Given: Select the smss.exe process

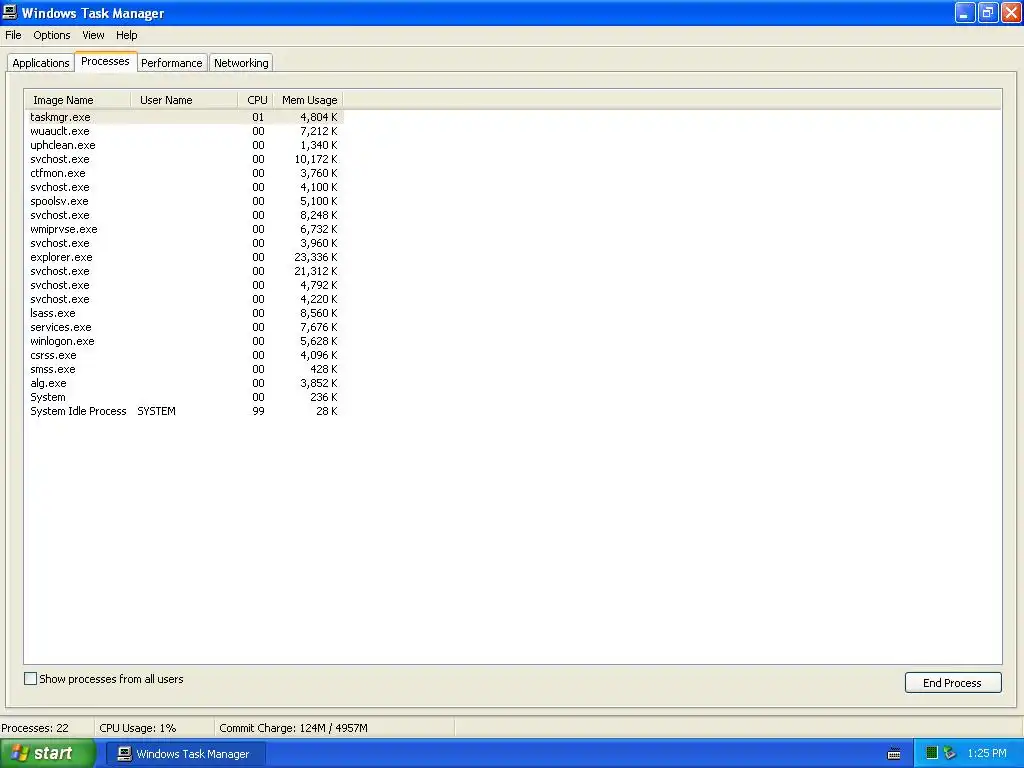Looking at the screenshot, I should click(184, 369).
